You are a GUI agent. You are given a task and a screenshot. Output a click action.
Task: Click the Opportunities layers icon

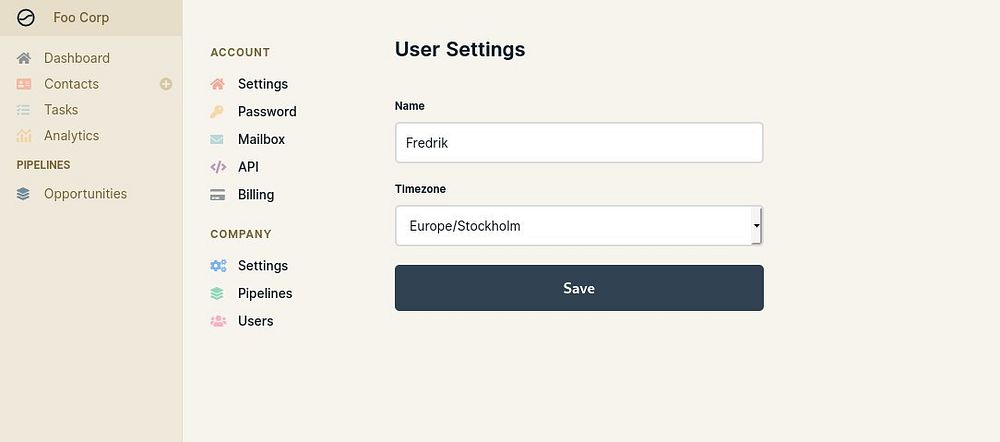click(24, 194)
